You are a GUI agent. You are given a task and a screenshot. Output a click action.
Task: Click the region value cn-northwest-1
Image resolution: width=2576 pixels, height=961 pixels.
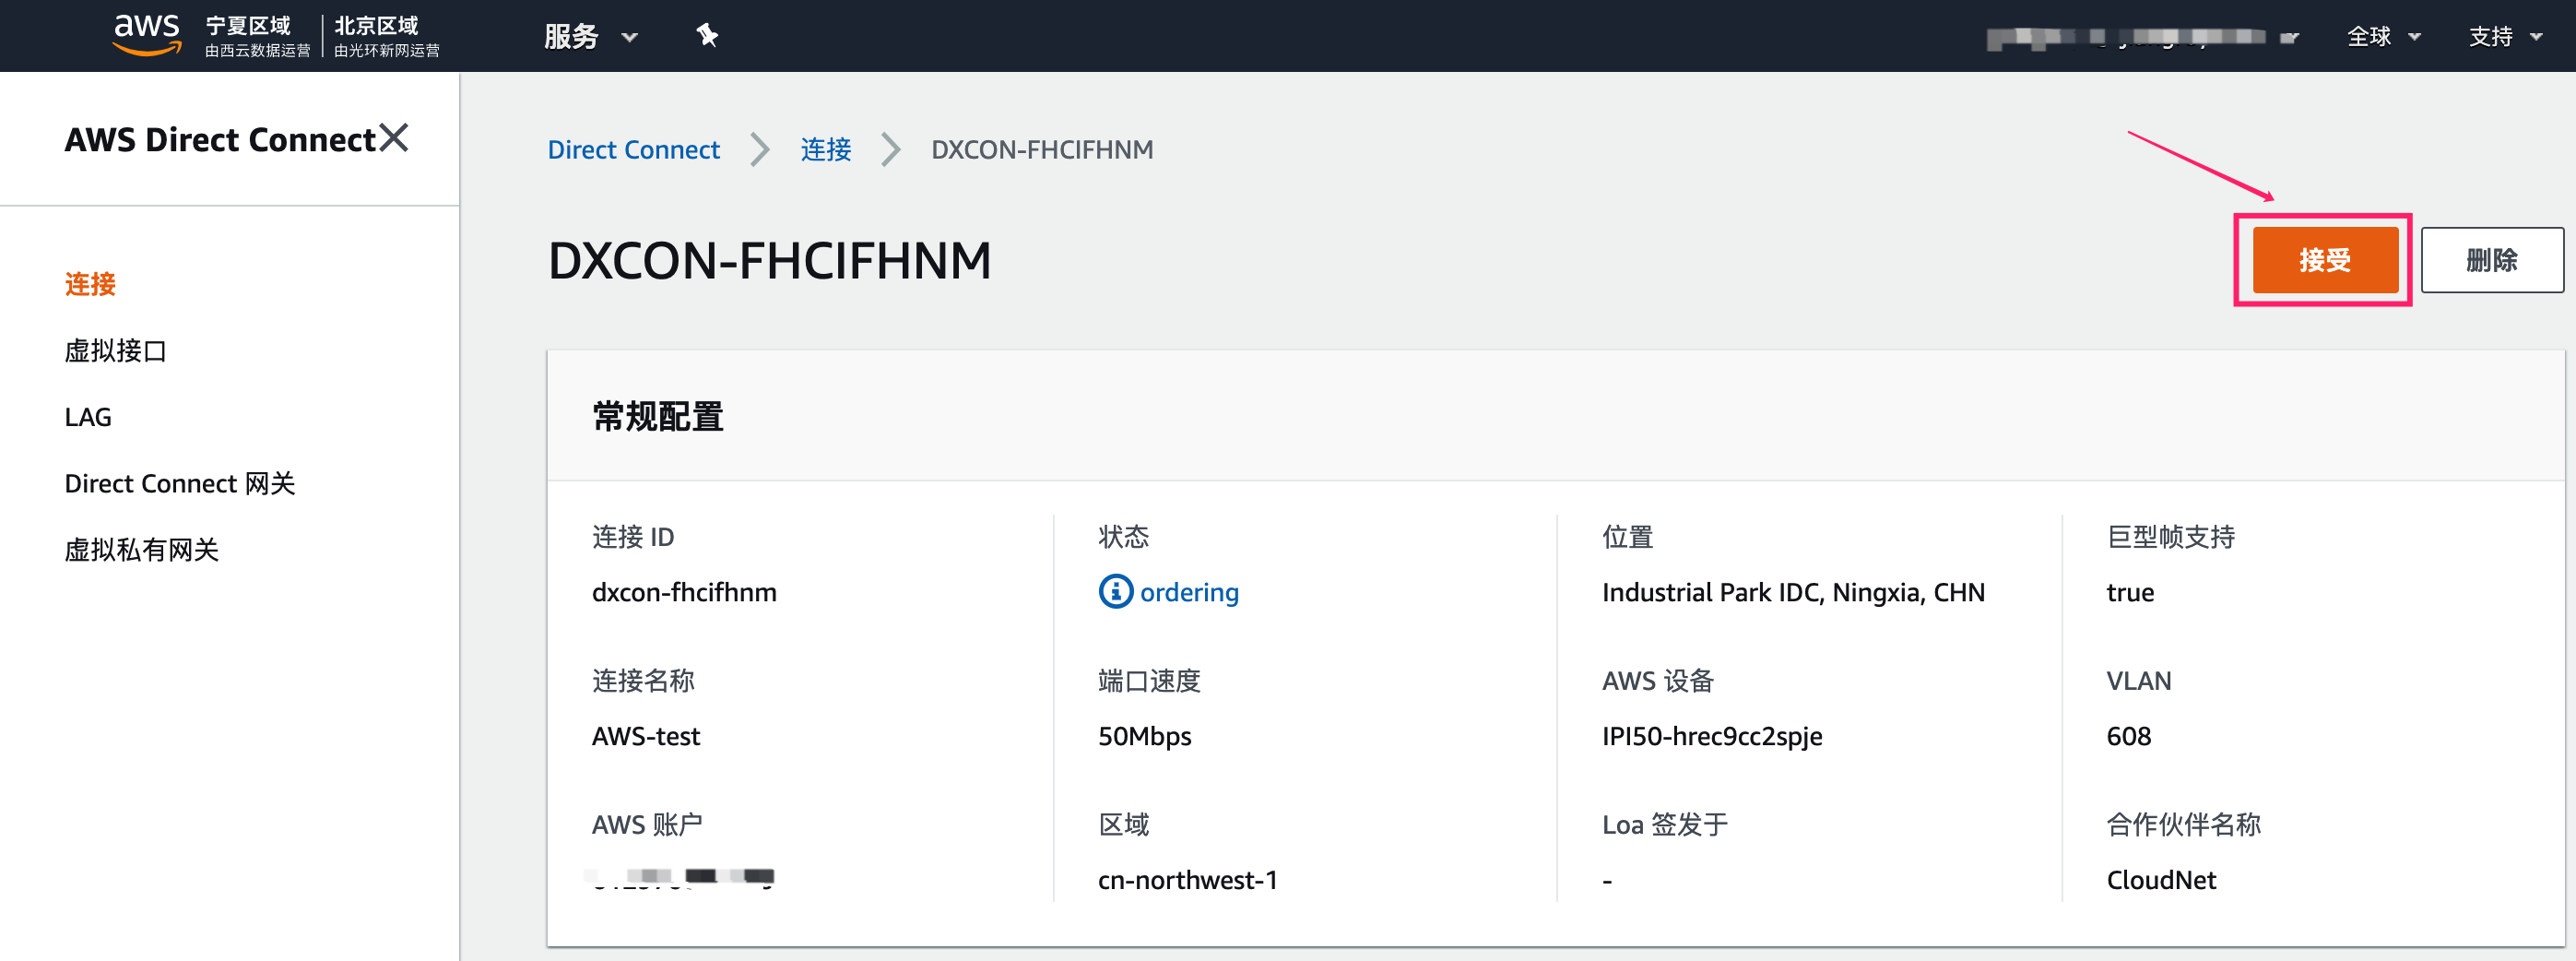tap(1187, 881)
